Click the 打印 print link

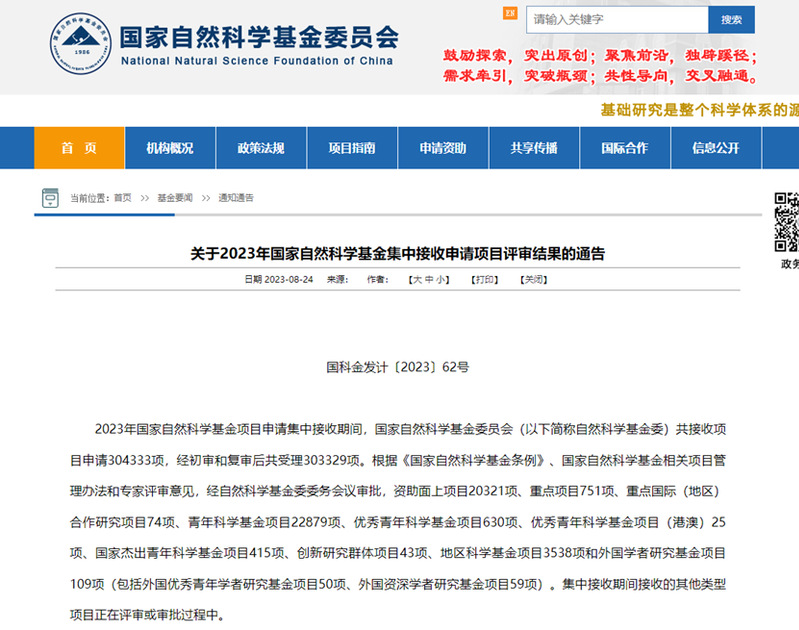click(x=485, y=280)
